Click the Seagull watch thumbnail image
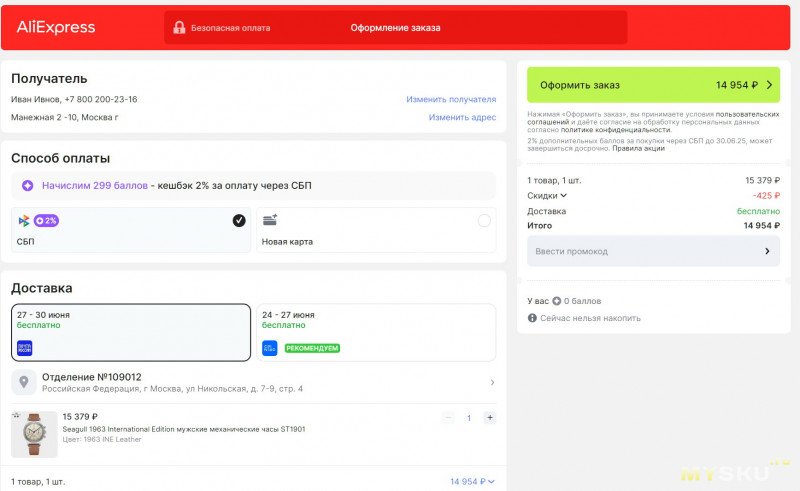Screen dimensions: 800x491 [x=34, y=434]
